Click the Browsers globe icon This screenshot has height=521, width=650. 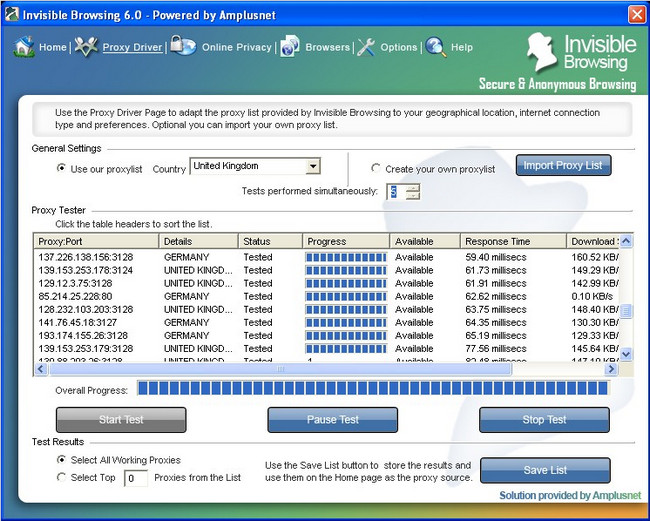pyautogui.click(x=289, y=47)
